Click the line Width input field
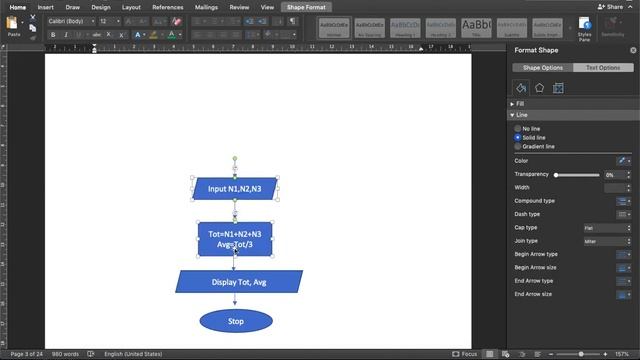 615,188
